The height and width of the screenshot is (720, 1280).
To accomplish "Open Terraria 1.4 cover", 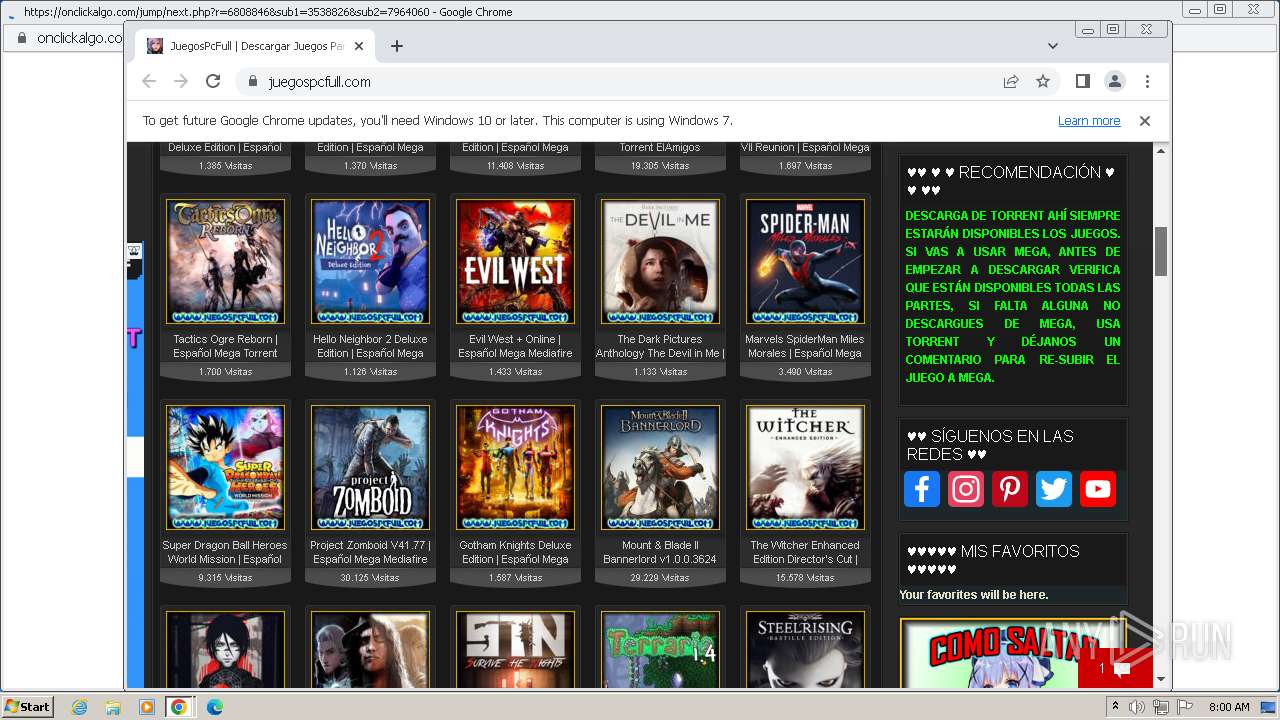I will [x=660, y=650].
